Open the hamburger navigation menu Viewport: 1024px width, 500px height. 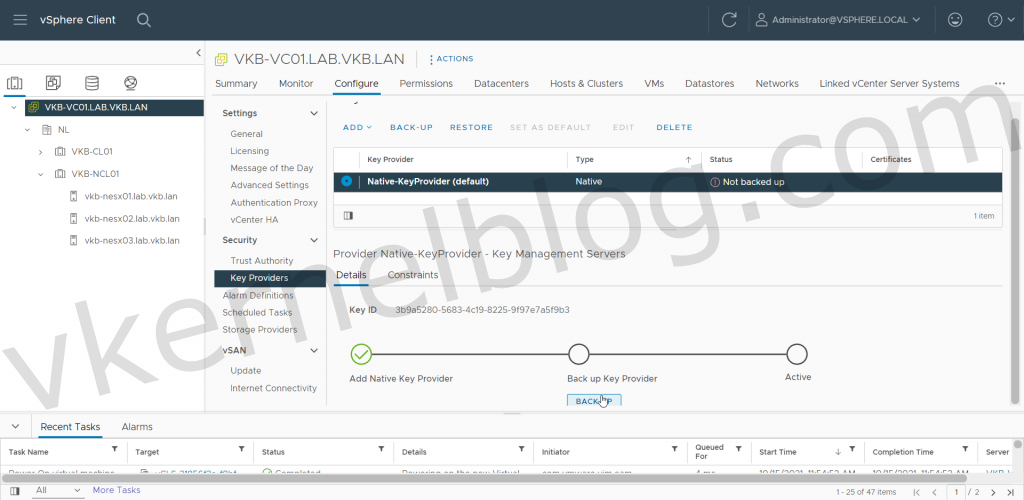21,20
